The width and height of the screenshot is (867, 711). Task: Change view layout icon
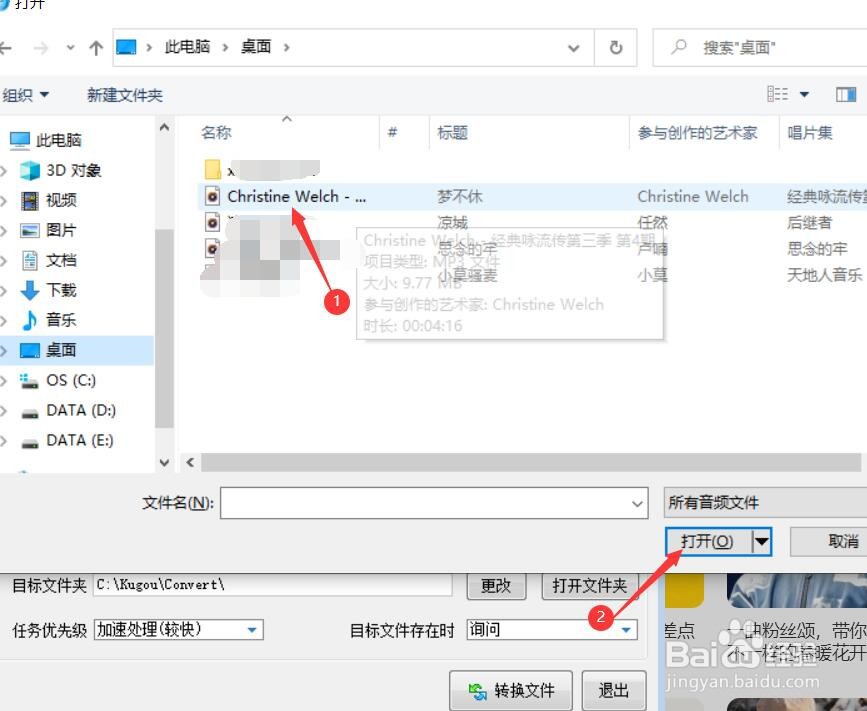(x=777, y=95)
